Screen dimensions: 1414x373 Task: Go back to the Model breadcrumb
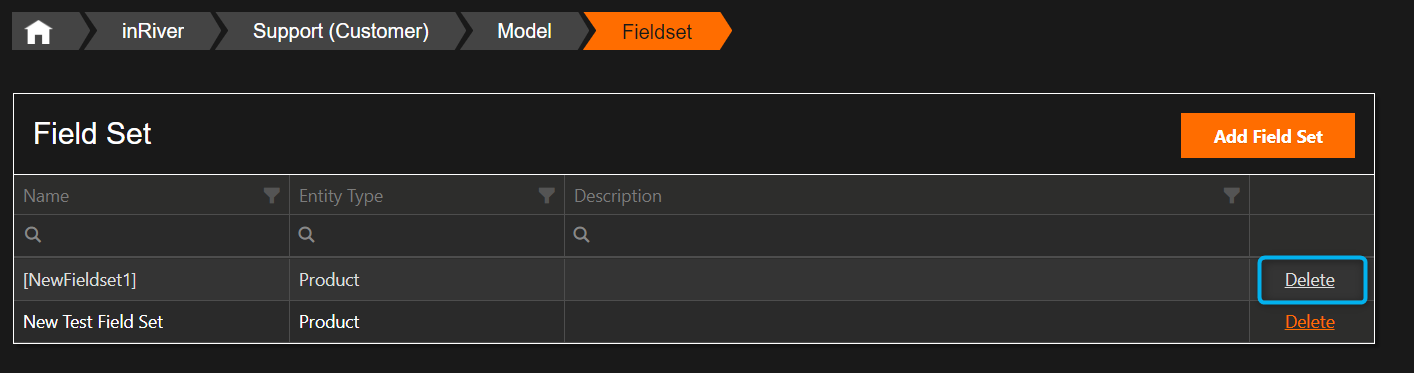(x=524, y=32)
